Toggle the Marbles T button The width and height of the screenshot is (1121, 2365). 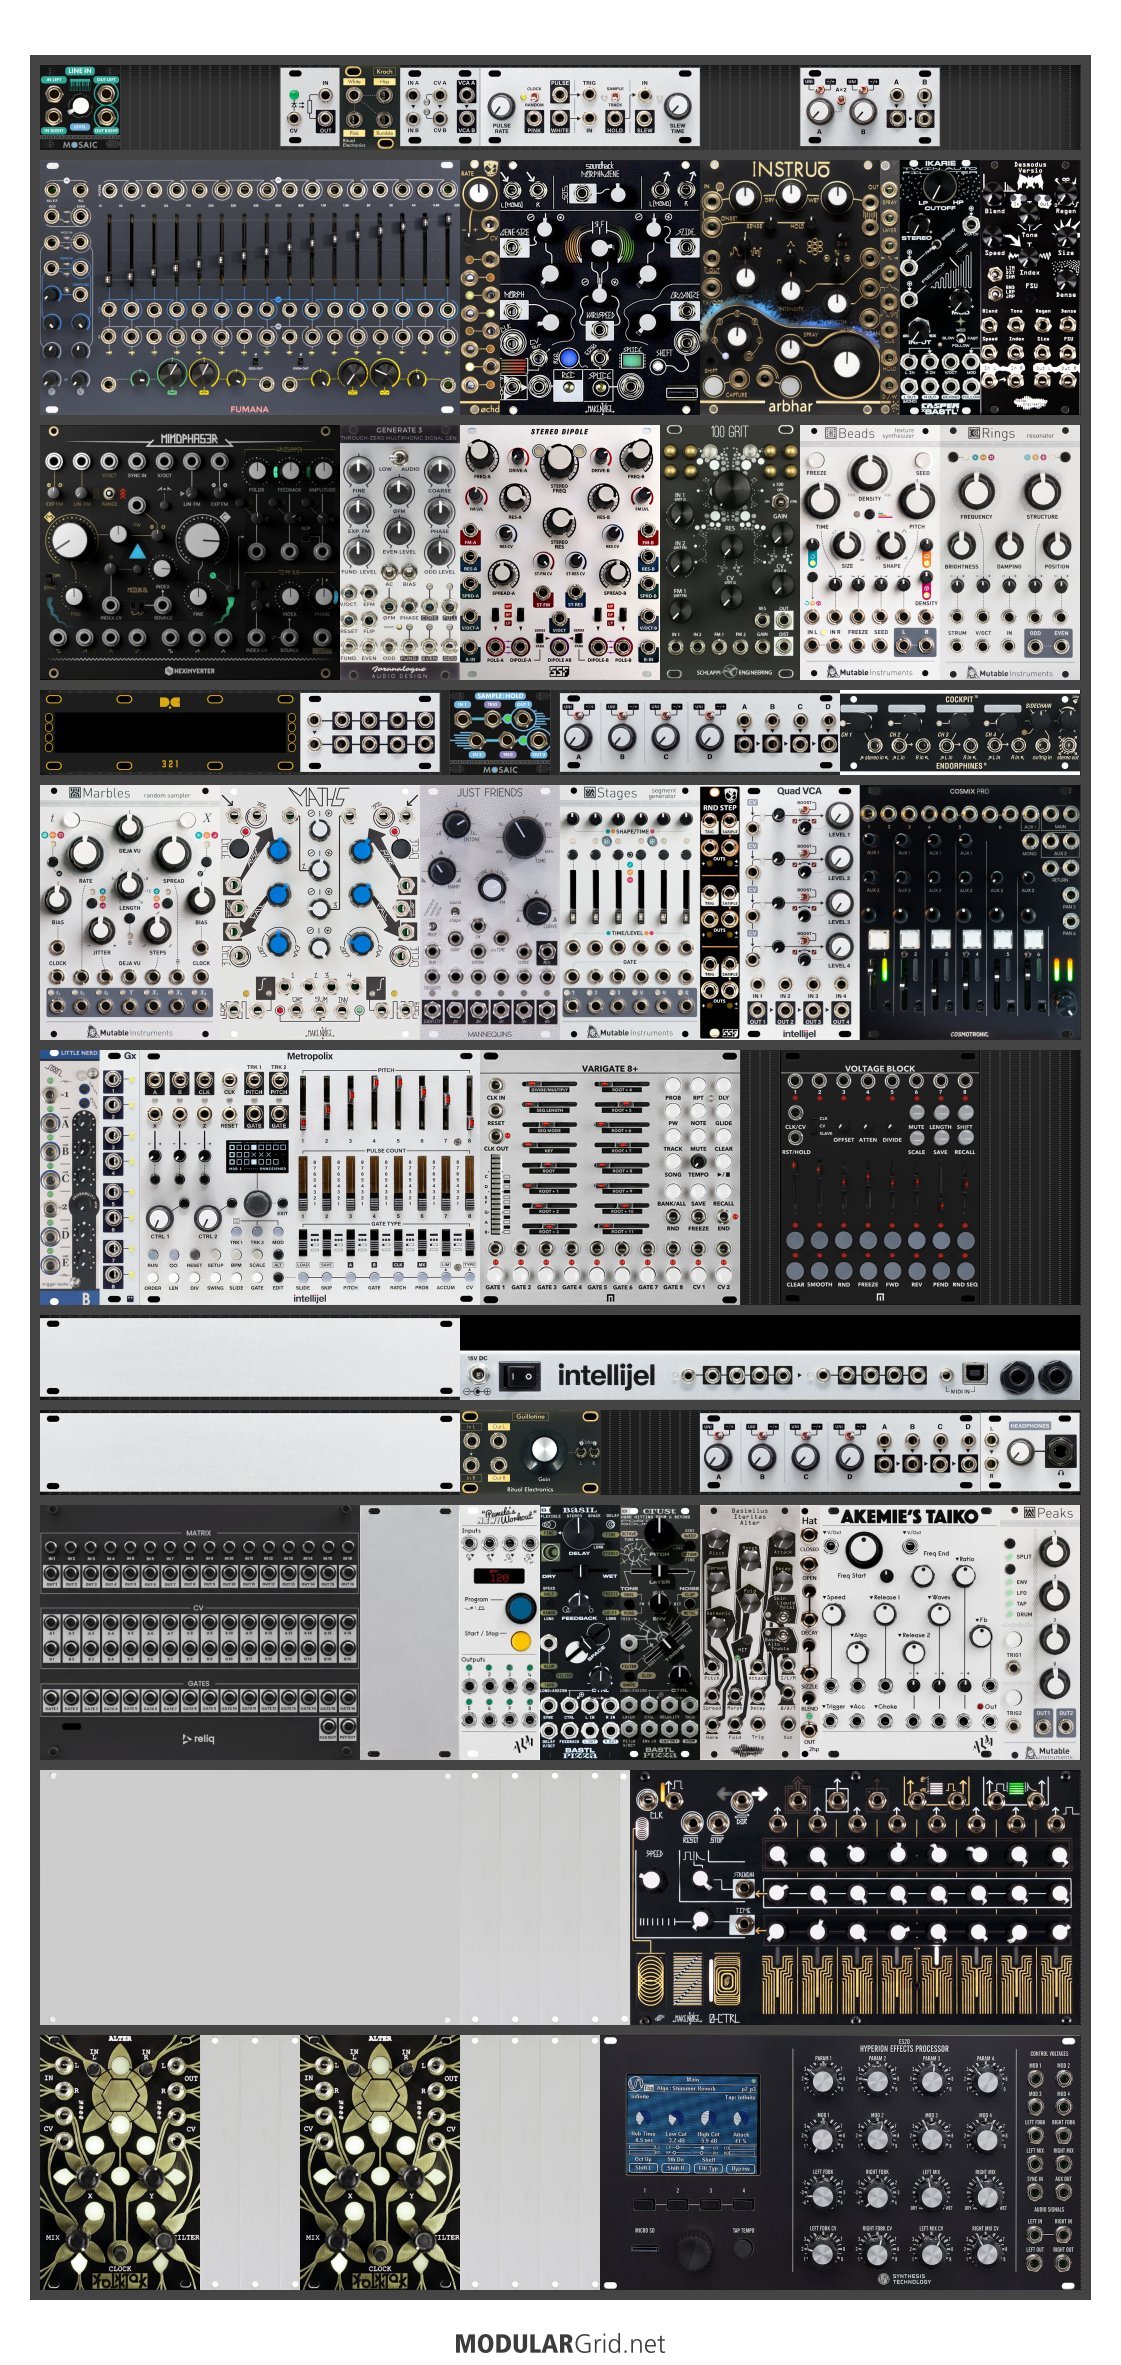point(70,819)
